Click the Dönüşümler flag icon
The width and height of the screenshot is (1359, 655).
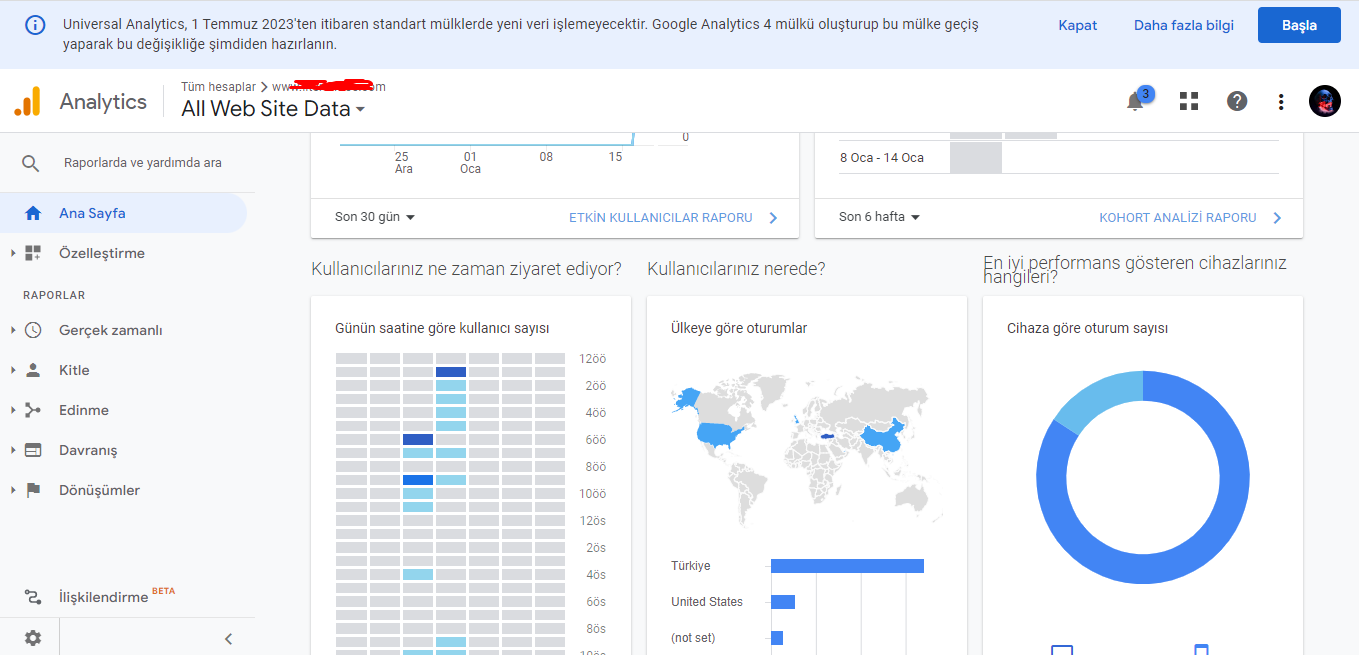click(x=33, y=490)
